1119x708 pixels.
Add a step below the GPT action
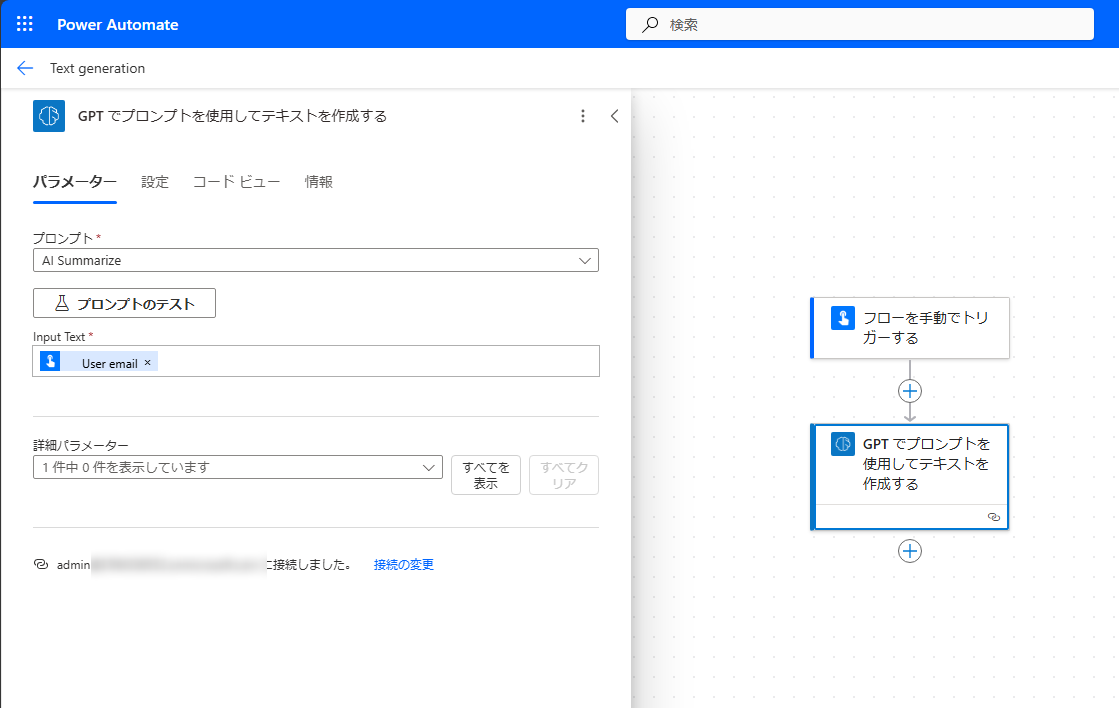point(910,551)
